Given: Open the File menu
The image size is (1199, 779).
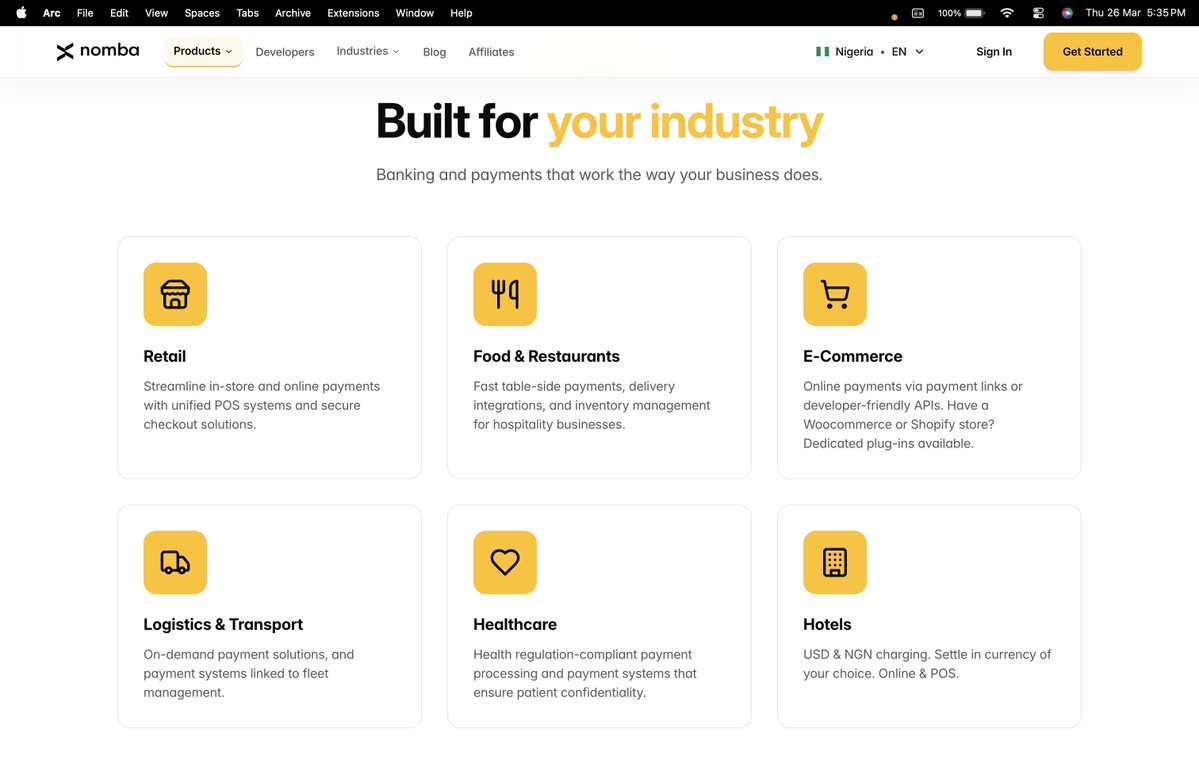Looking at the screenshot, I should coord(85,13).
